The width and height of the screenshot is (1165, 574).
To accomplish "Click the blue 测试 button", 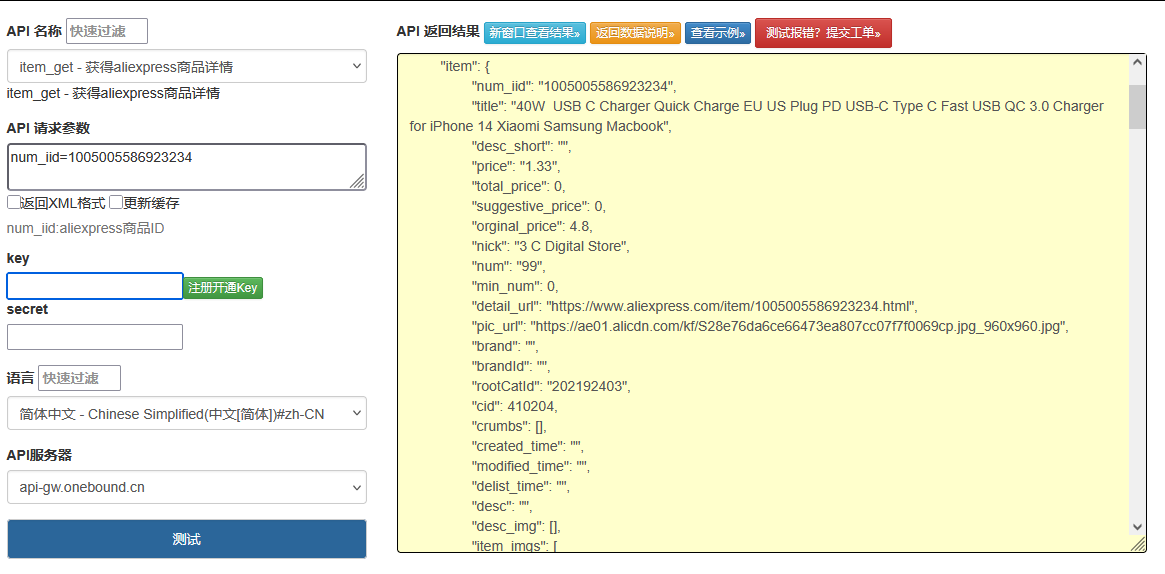I will (x=186, y=539).
